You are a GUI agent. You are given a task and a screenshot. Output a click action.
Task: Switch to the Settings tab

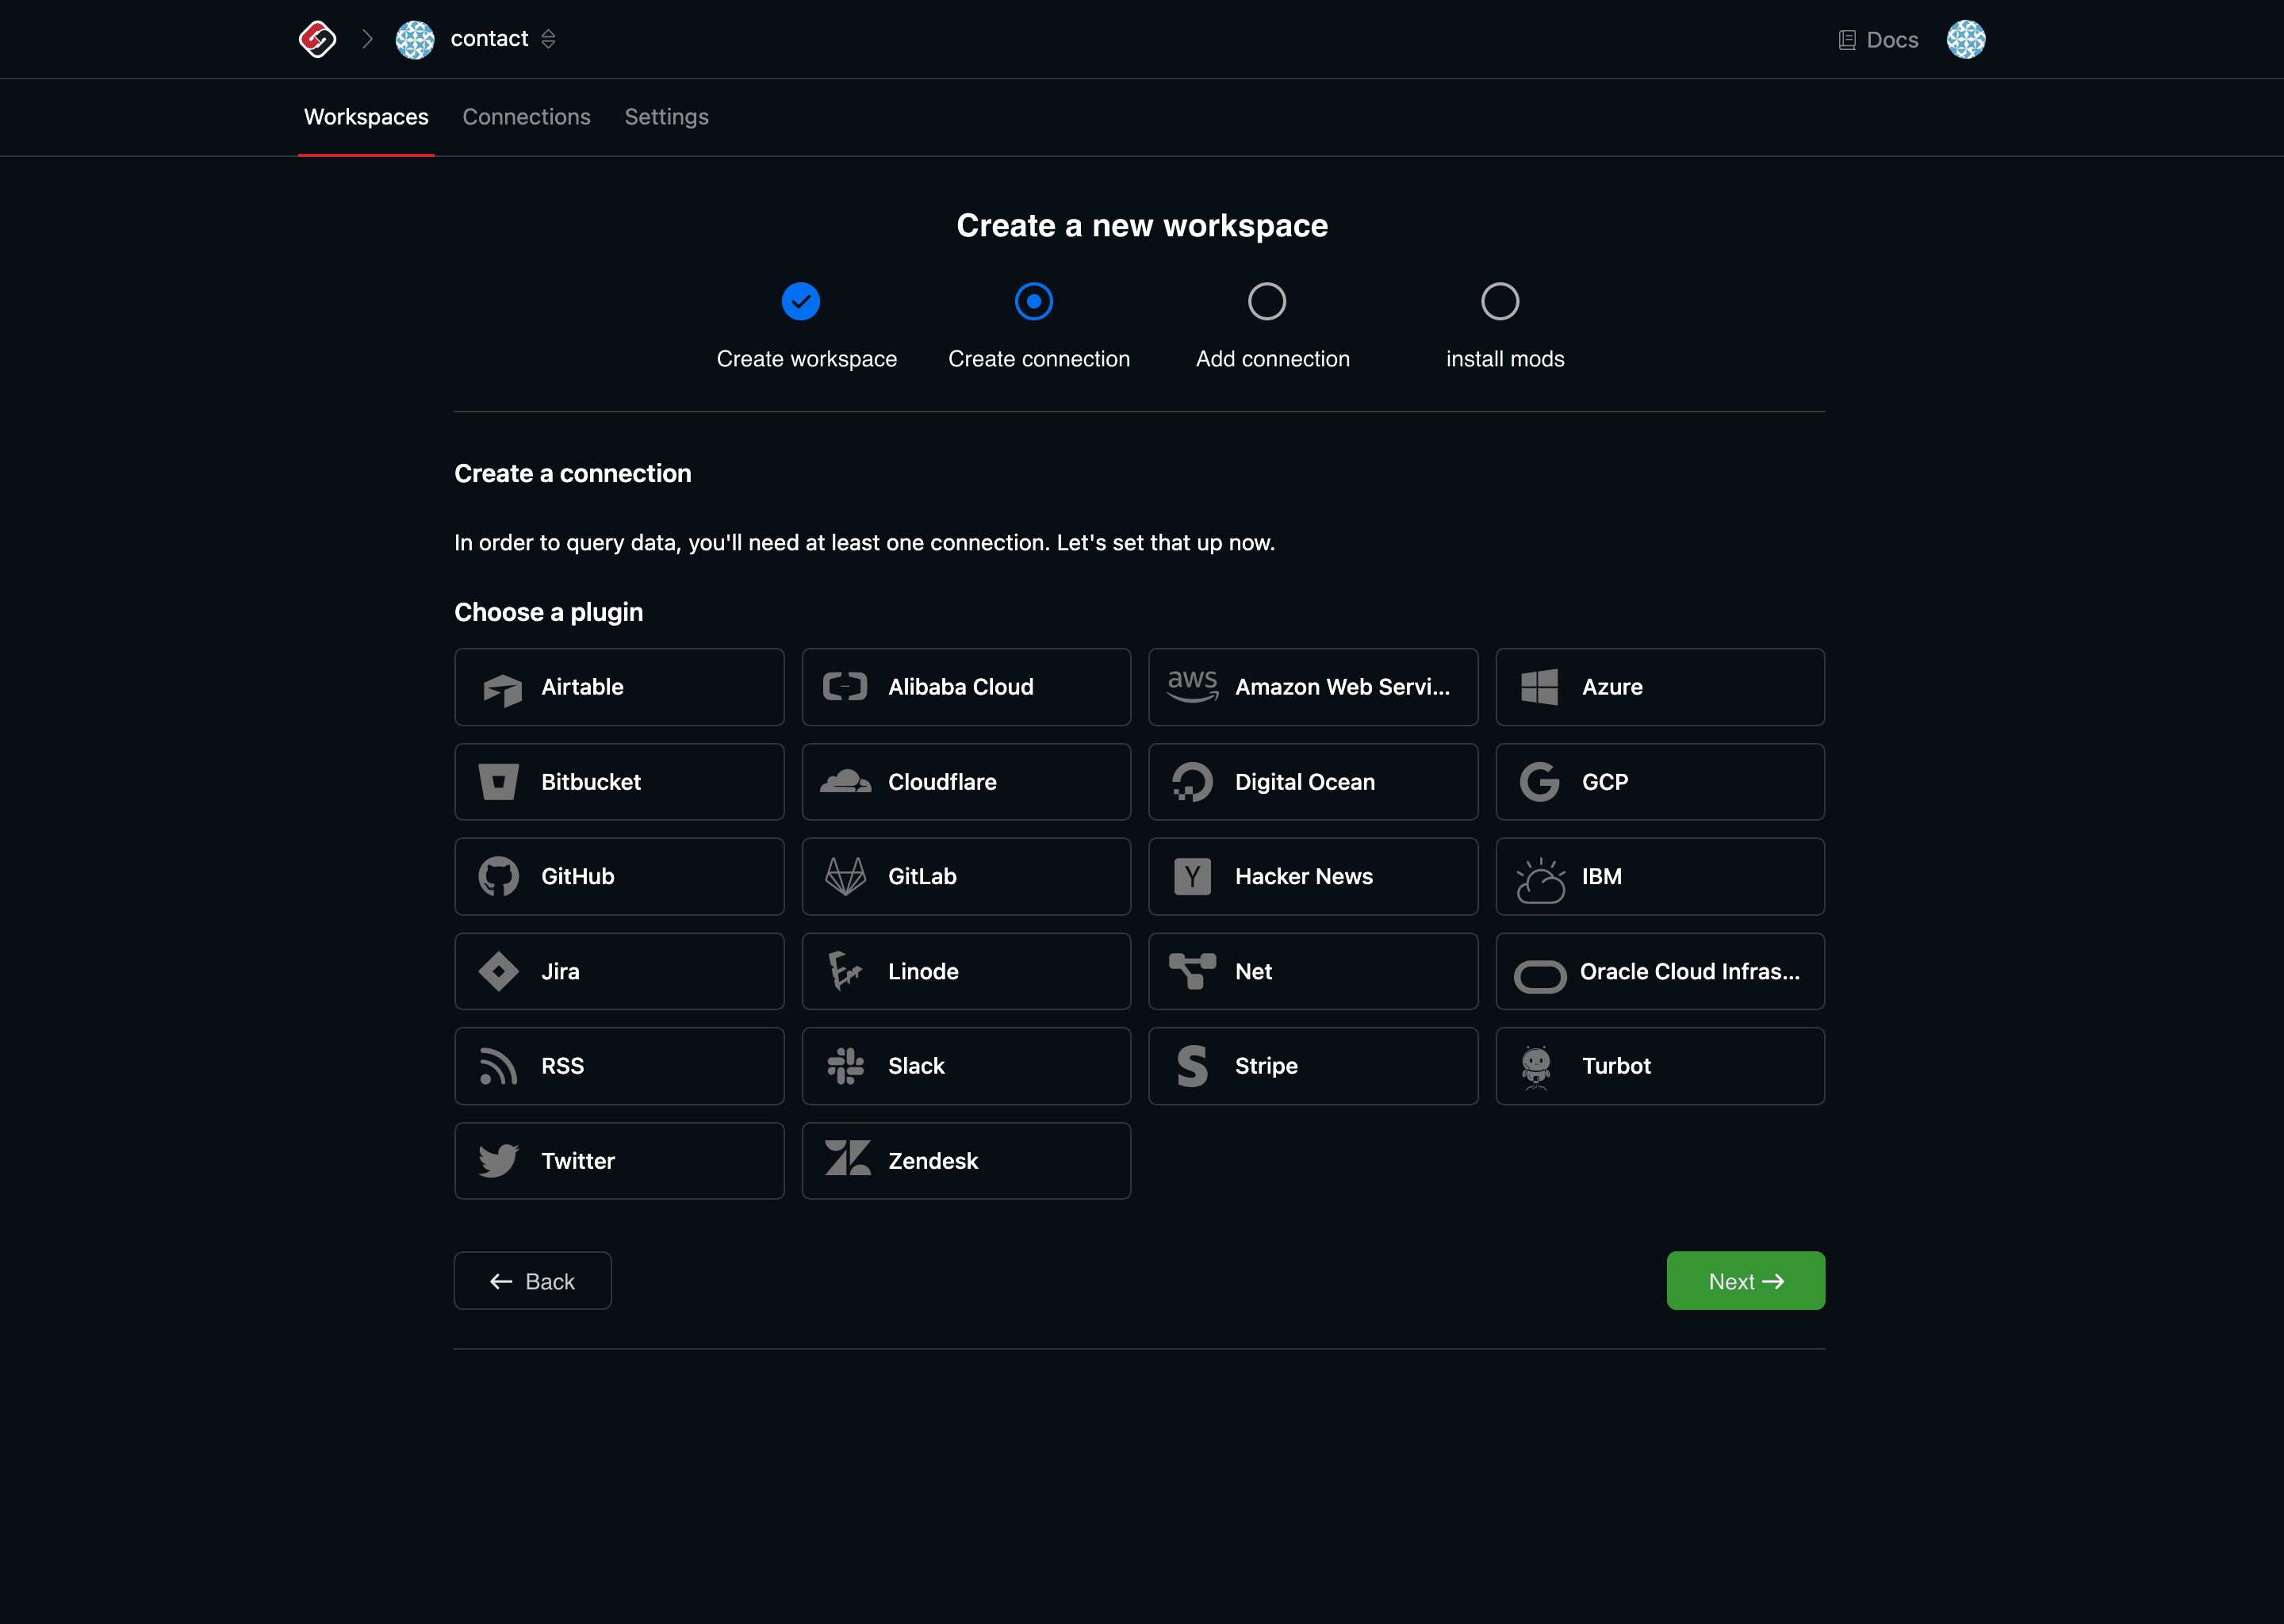[666, 116]
